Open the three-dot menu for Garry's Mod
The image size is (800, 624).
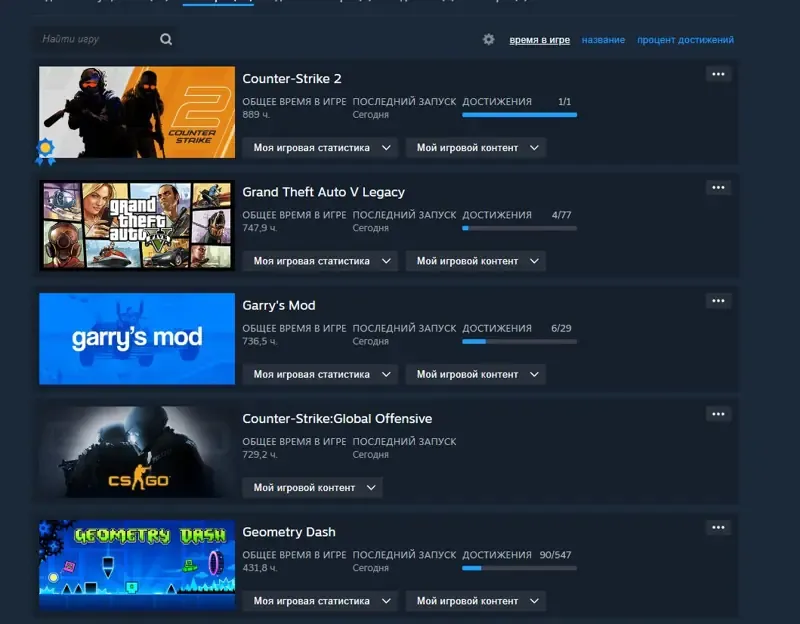click(718, 301)
